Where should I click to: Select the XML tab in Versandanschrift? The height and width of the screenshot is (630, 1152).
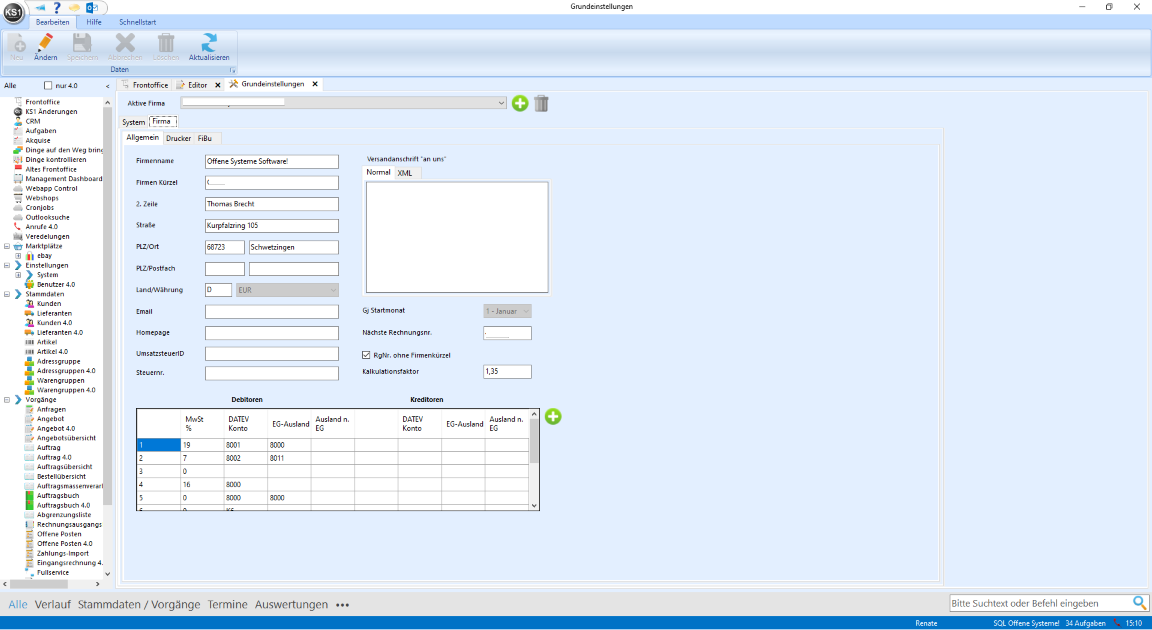pyautogui.click(x=405, y=173)
